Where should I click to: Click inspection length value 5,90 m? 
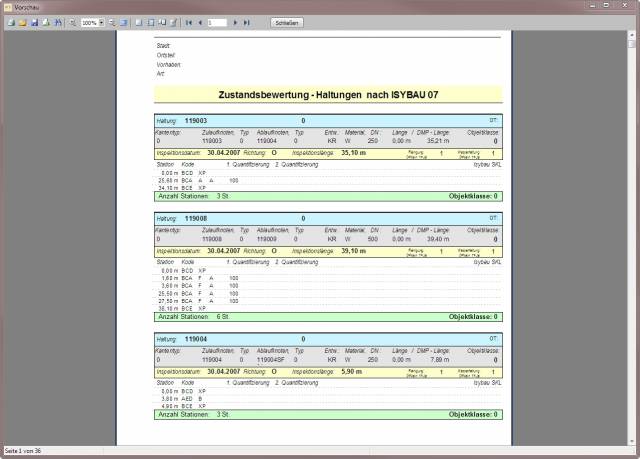click(351, 372)
